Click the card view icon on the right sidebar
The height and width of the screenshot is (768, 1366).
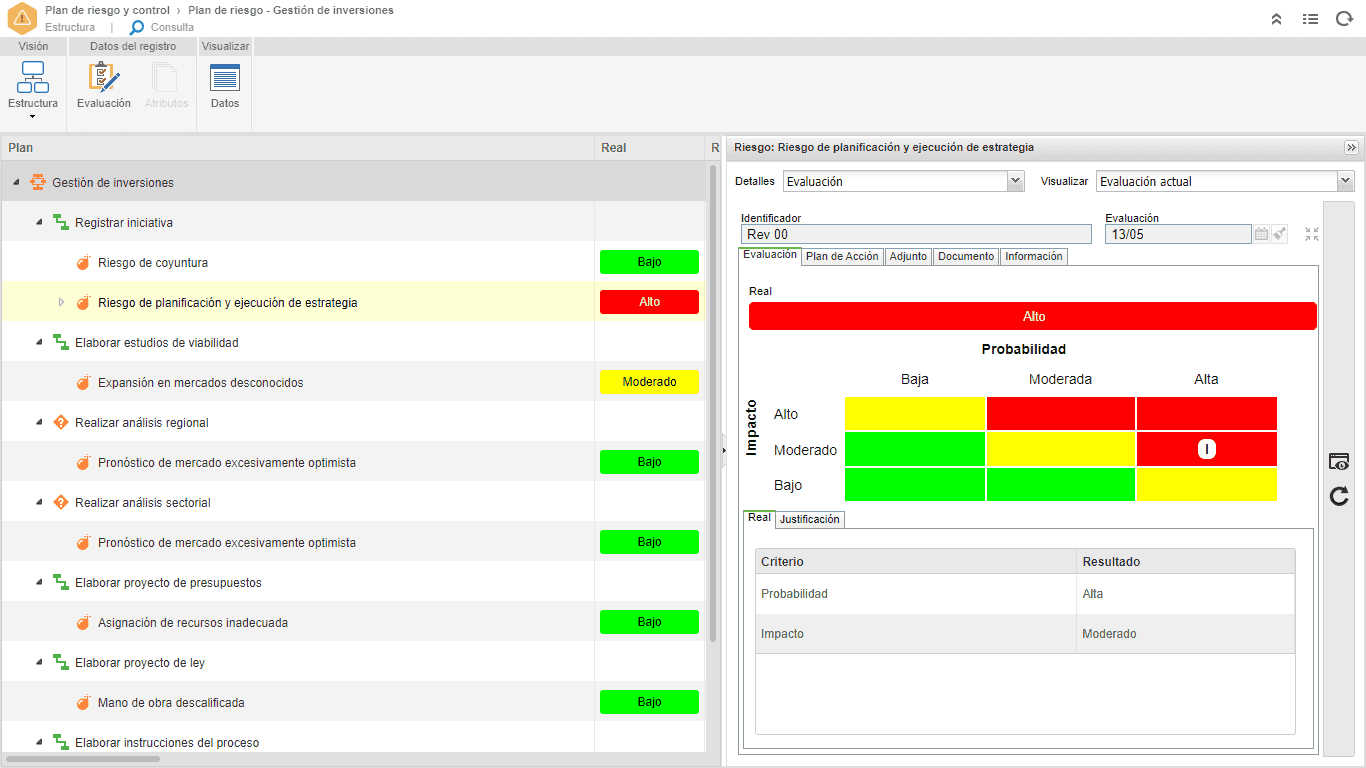tap(1339, 461)
